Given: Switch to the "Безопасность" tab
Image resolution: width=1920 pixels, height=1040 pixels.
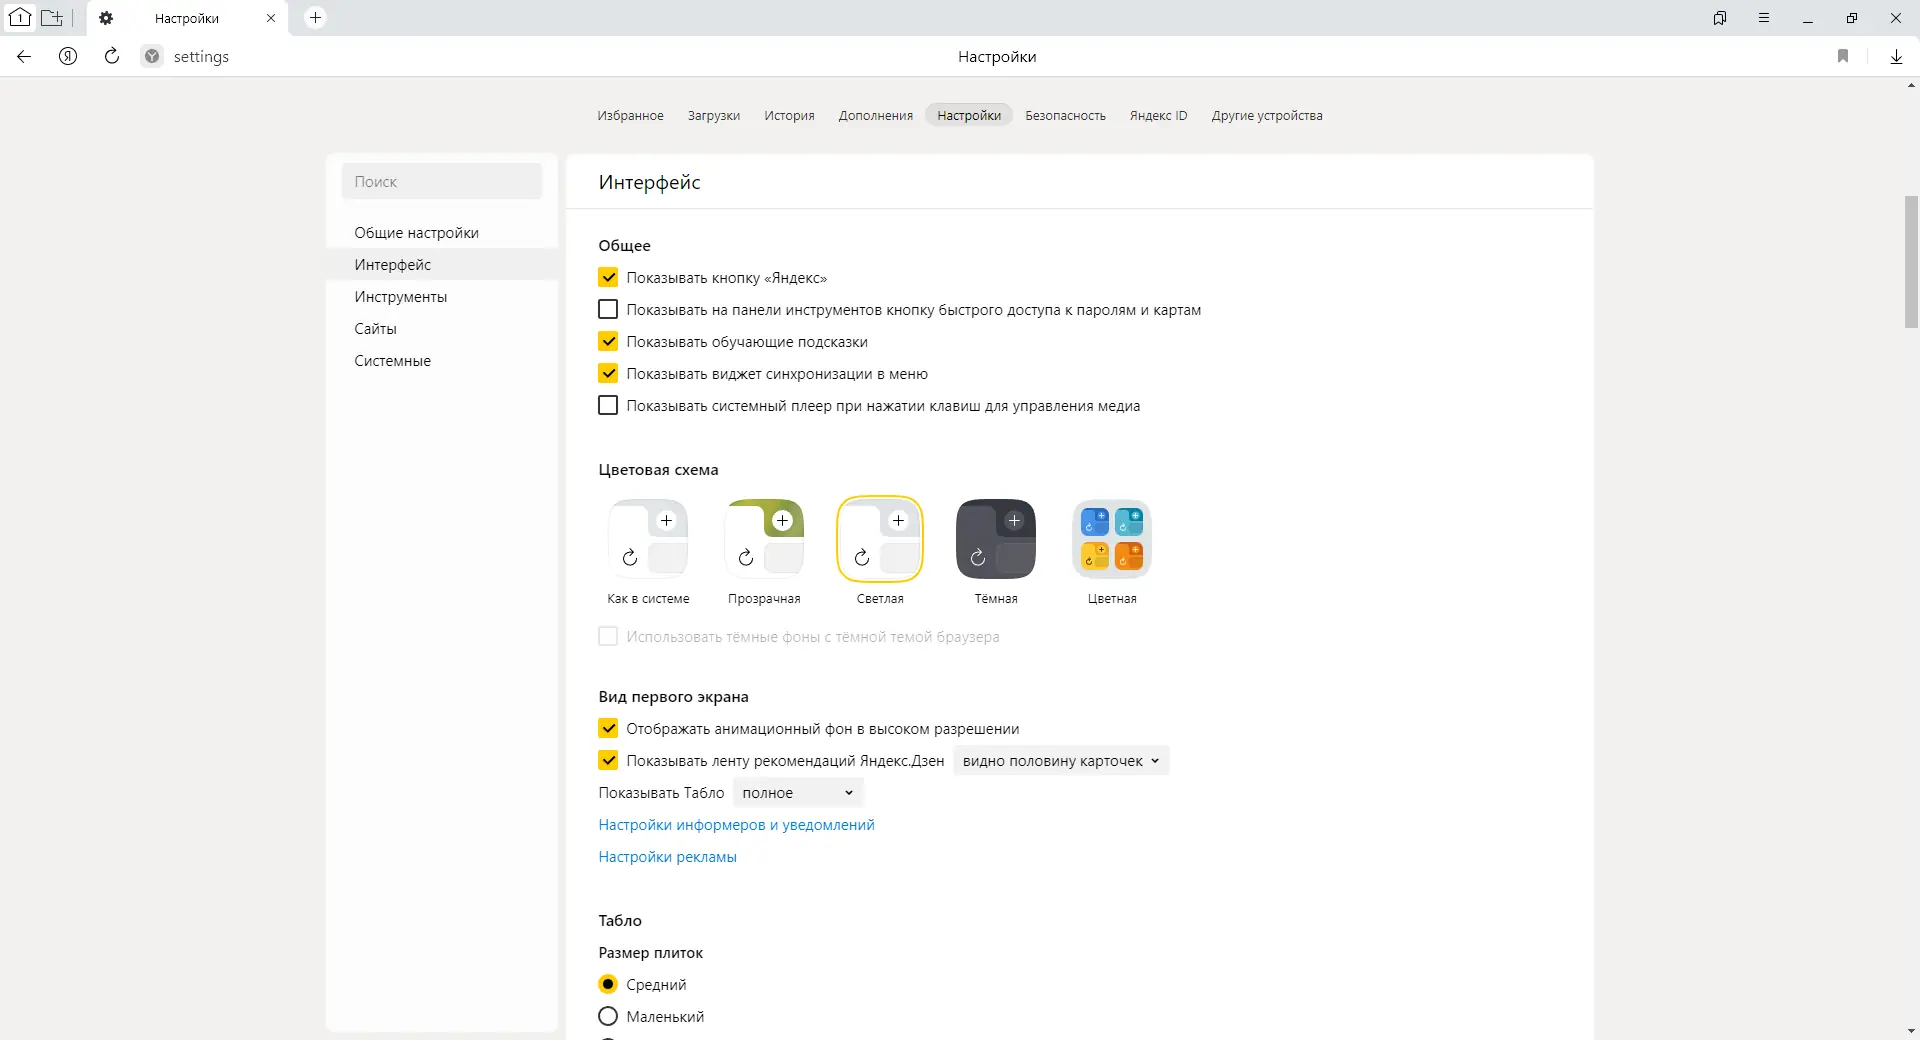Looking at the screenshot, I should (x=1065, y=116).
